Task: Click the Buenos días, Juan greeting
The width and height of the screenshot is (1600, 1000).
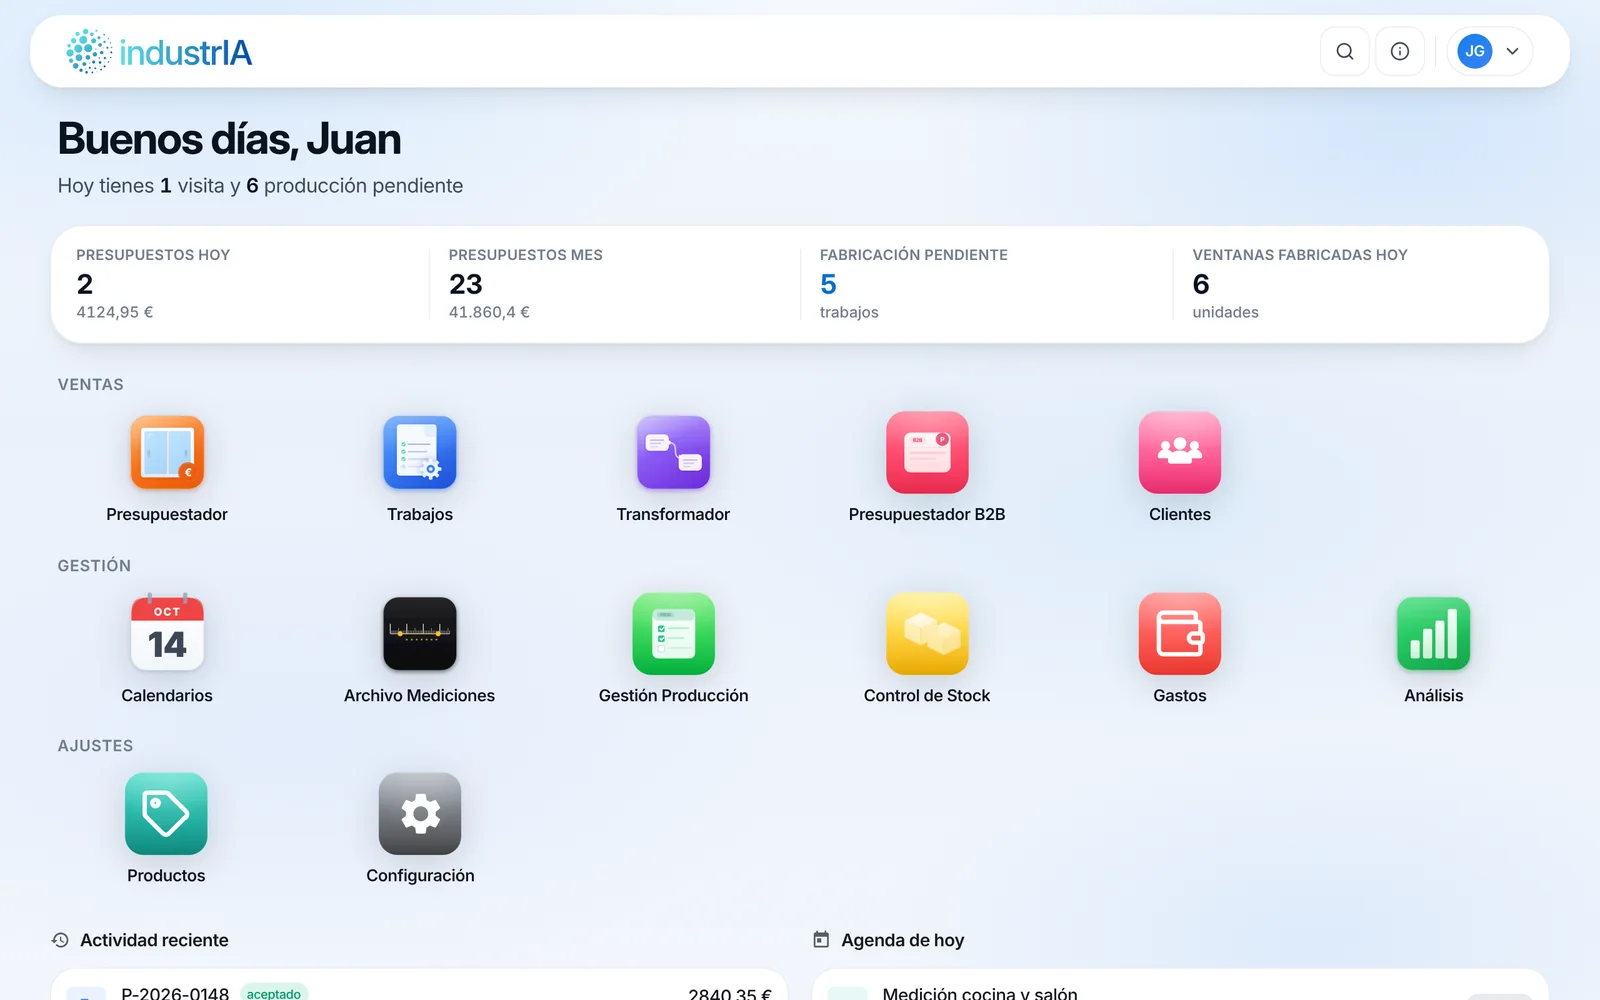Action: click(229, 139)
